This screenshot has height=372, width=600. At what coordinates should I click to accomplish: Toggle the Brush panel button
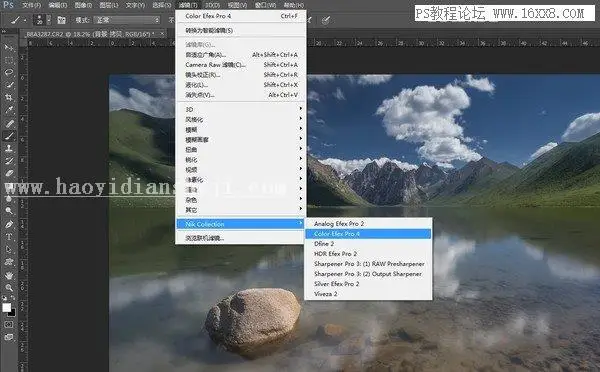point(61,20)
